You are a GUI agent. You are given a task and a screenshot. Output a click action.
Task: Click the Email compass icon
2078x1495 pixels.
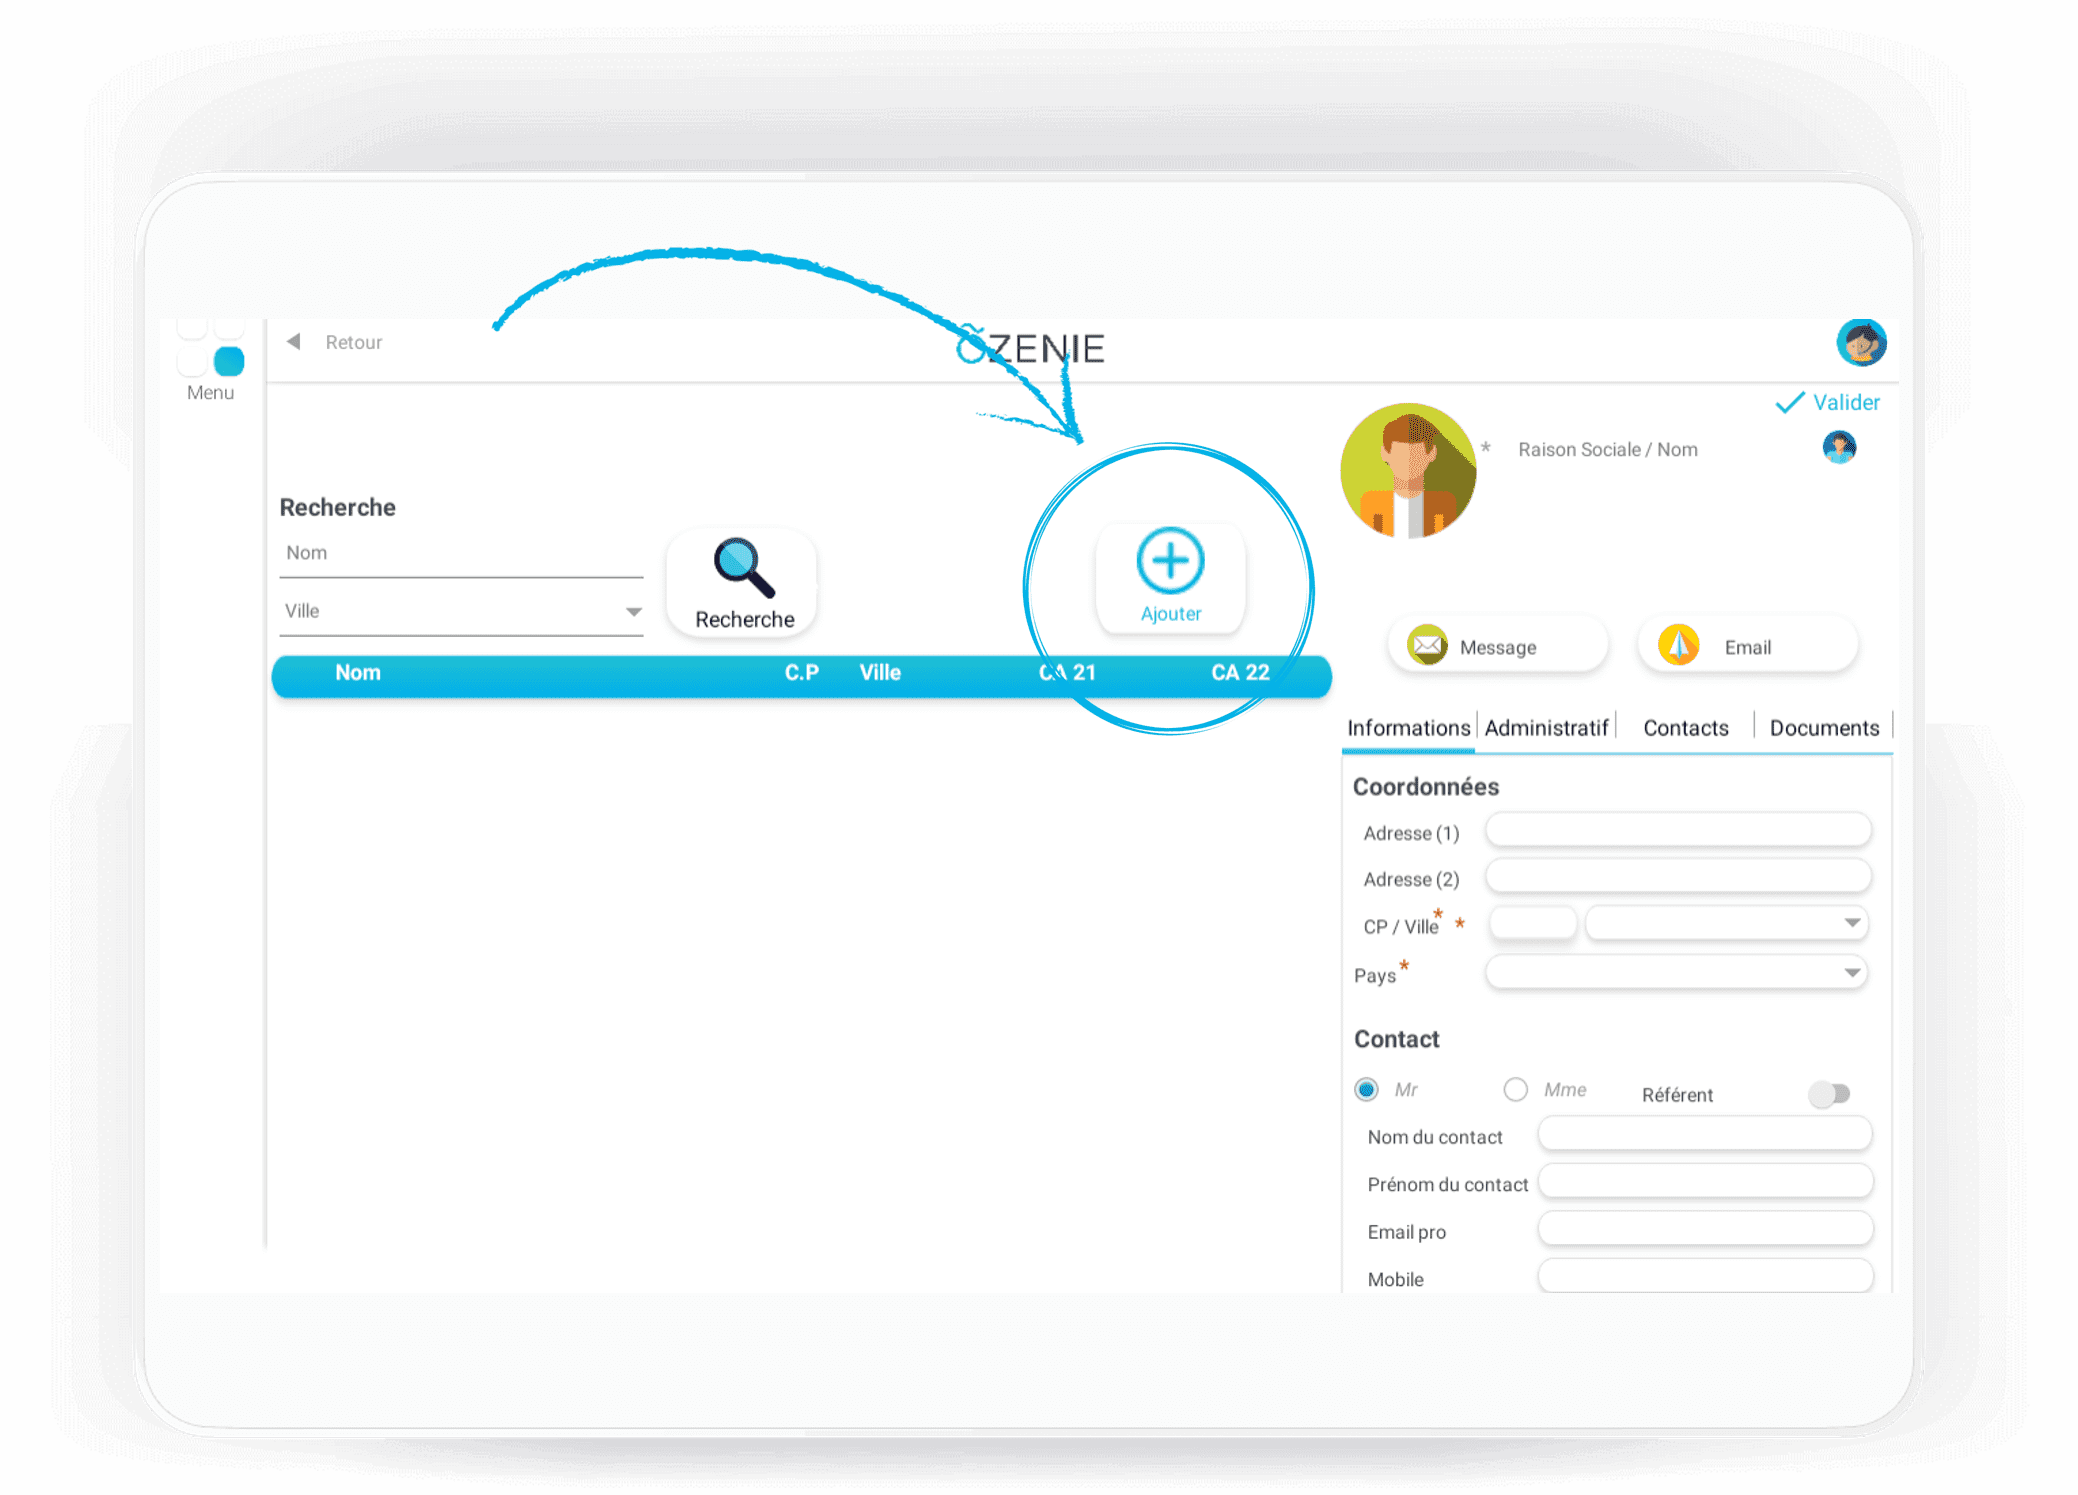(x=1679, y=646)
